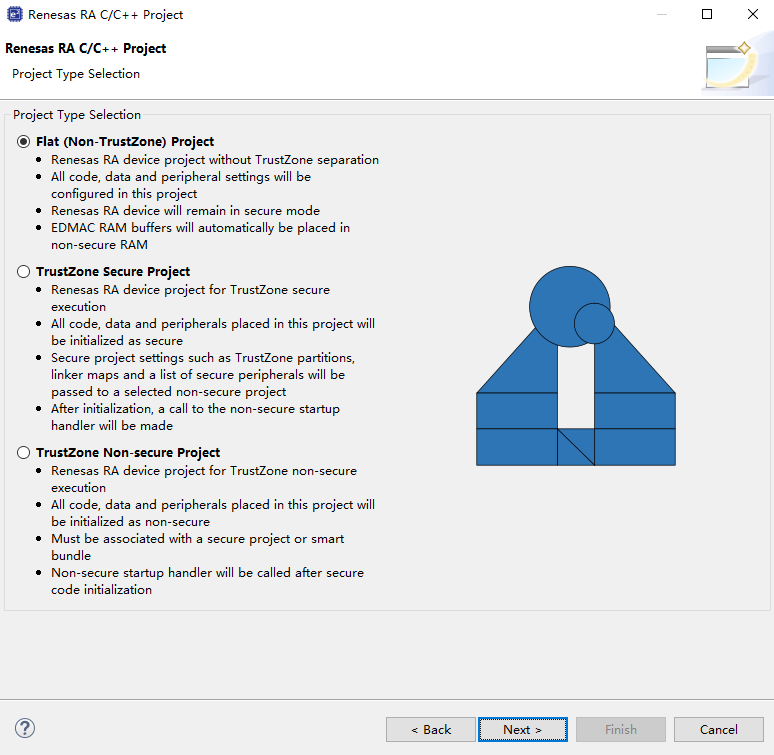Click 'Project Type Selection' group heading
This screenshot has width=774, height=755.
pos(77,115)
